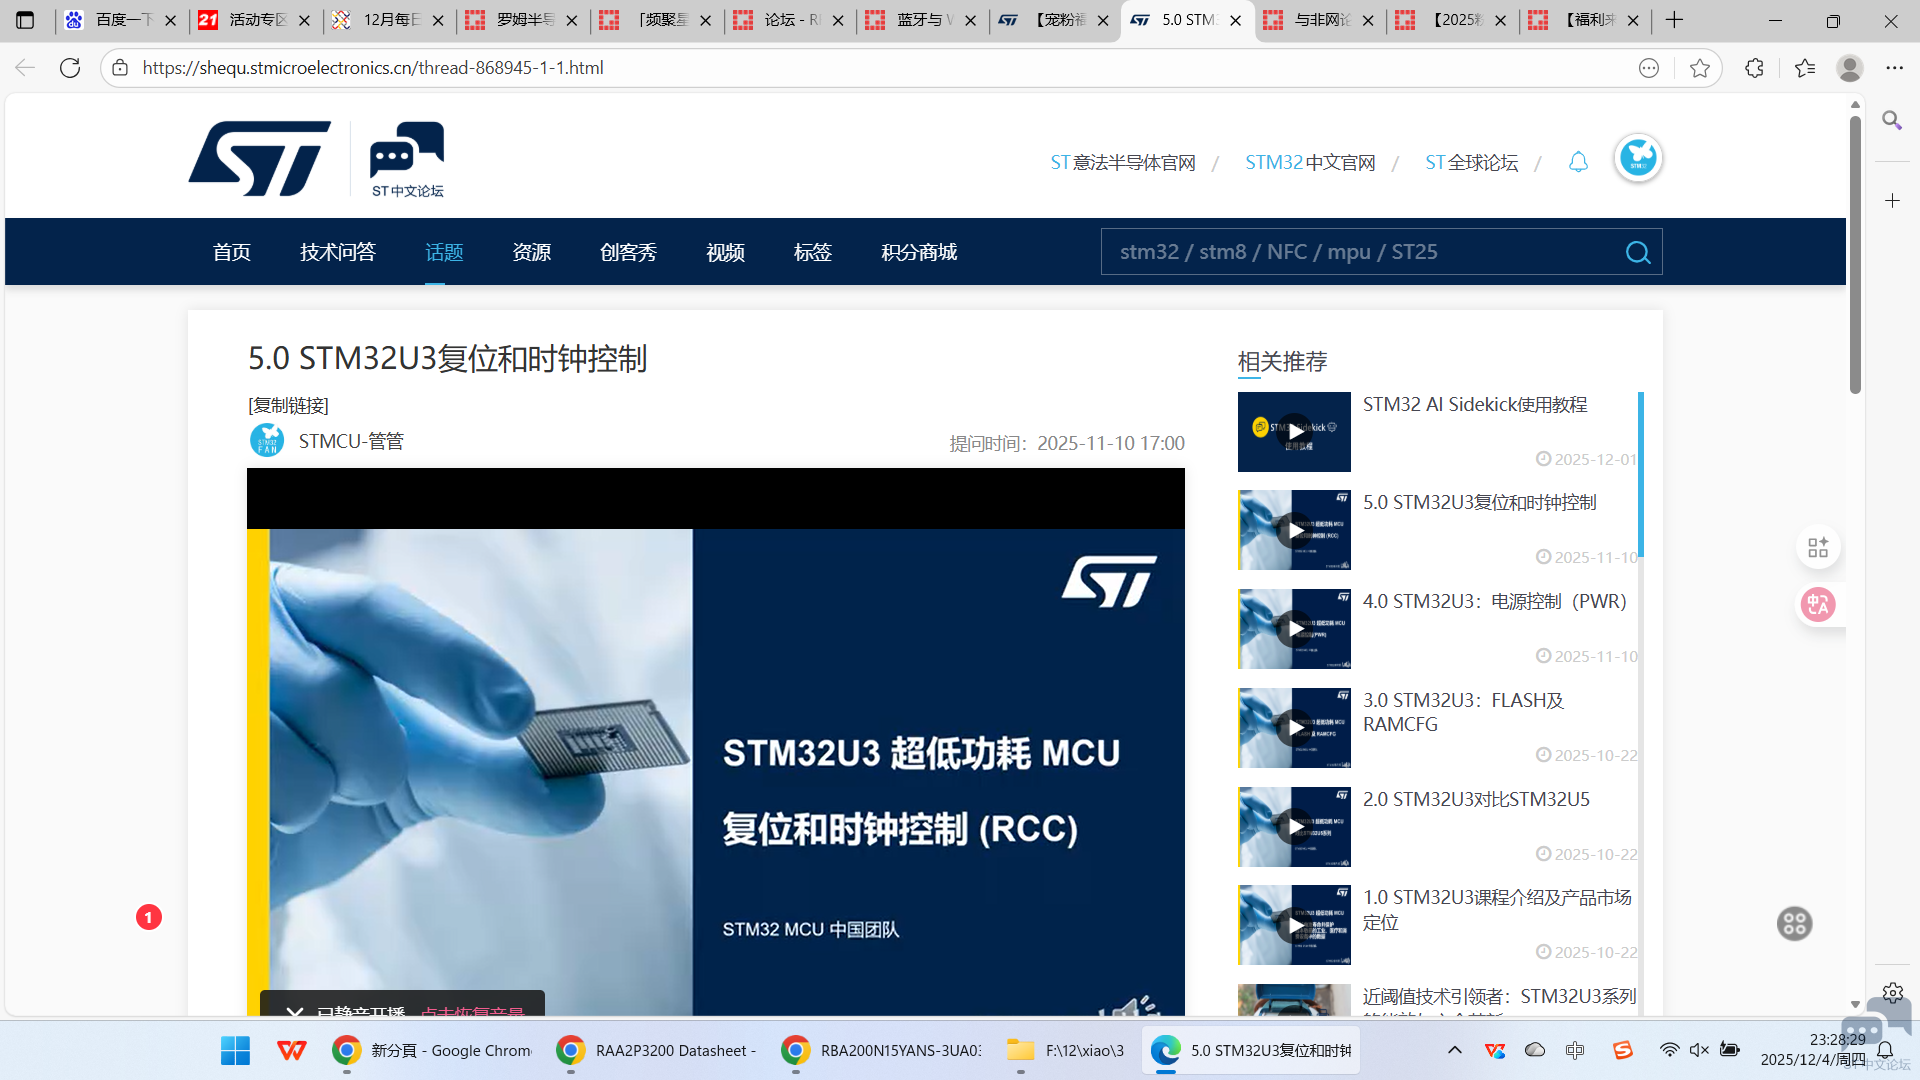Open browser settings and more menu
The width and height of the screenshot is (1920, 1080).
tap(1894, 68)
